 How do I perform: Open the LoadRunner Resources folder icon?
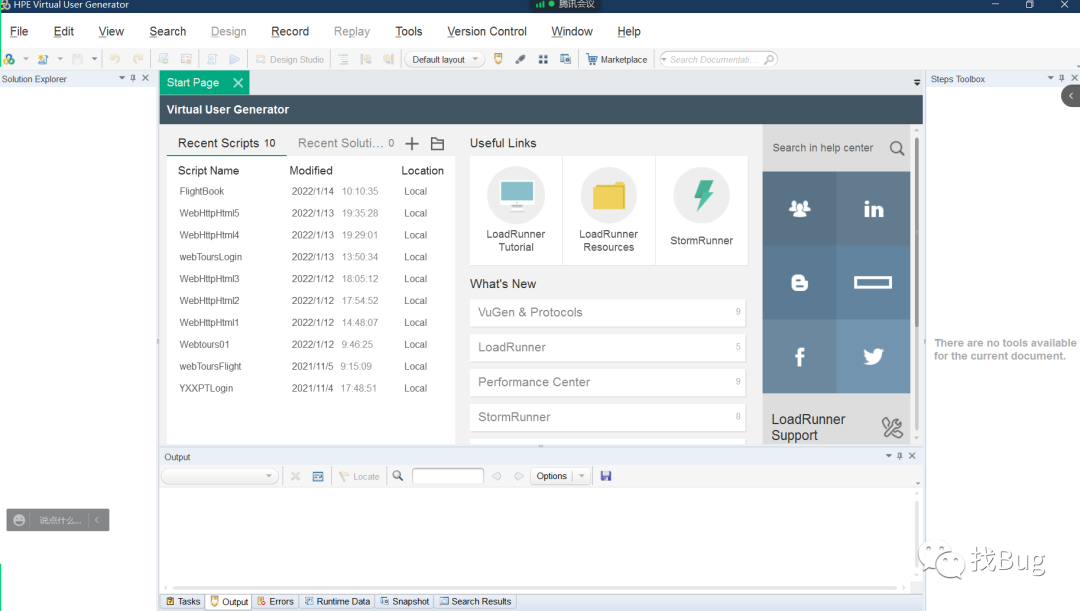pos(609,196)
